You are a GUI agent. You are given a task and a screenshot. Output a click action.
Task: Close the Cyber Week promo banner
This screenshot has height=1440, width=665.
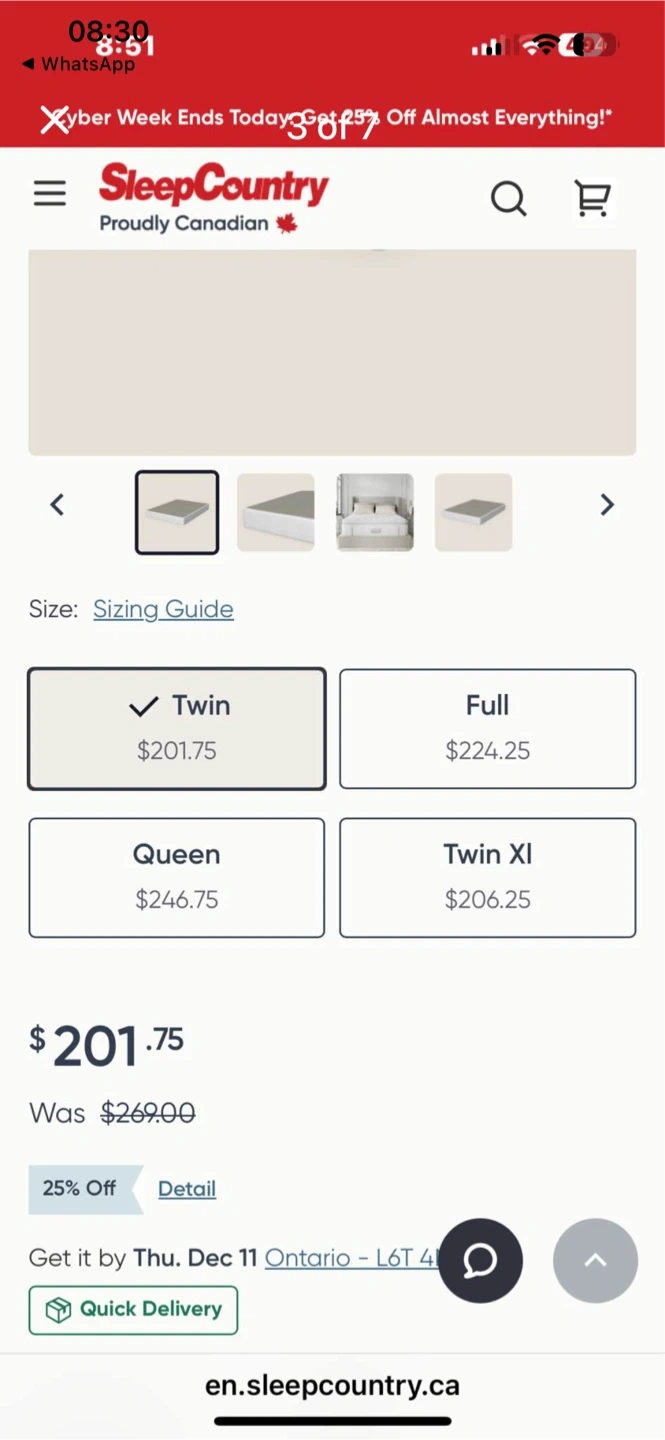pos(54,120)
